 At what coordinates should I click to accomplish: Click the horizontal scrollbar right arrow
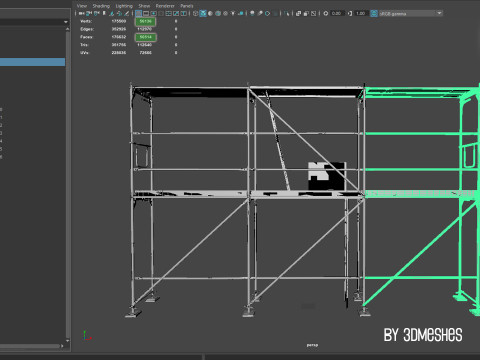[62, 346]
